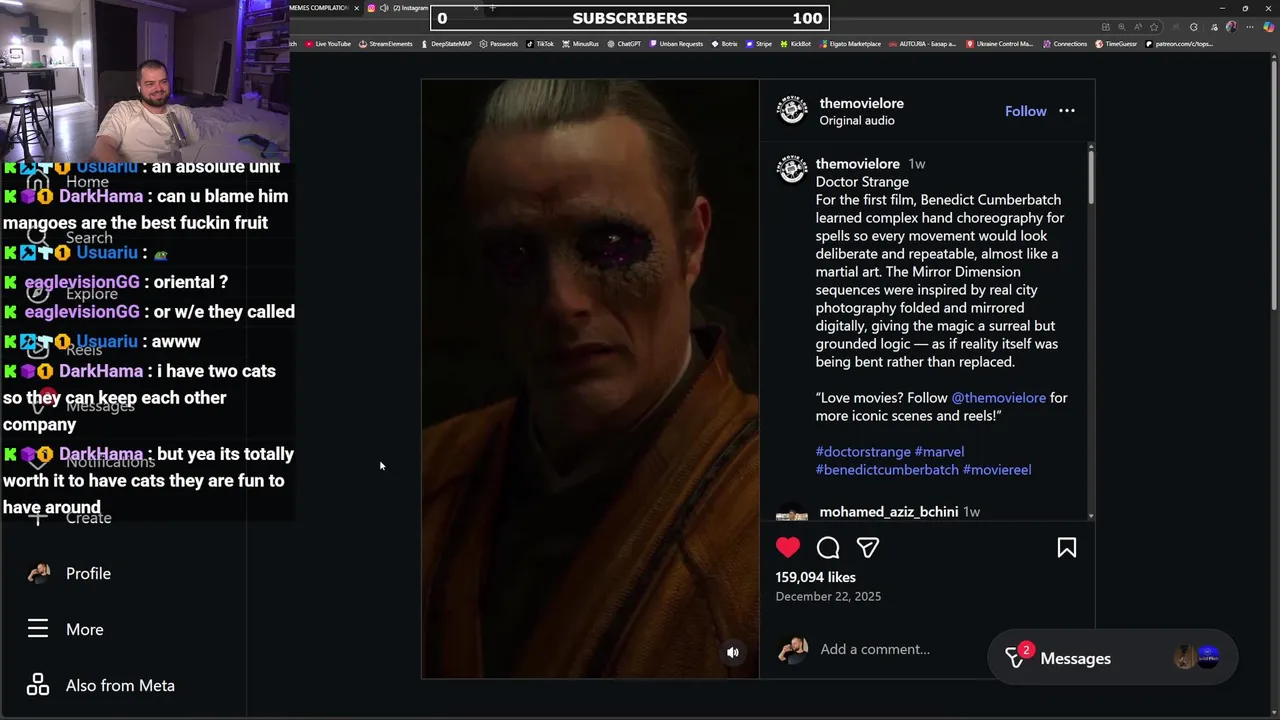
Task: Open the Passwords bookmark
Action: click(498, 44)
